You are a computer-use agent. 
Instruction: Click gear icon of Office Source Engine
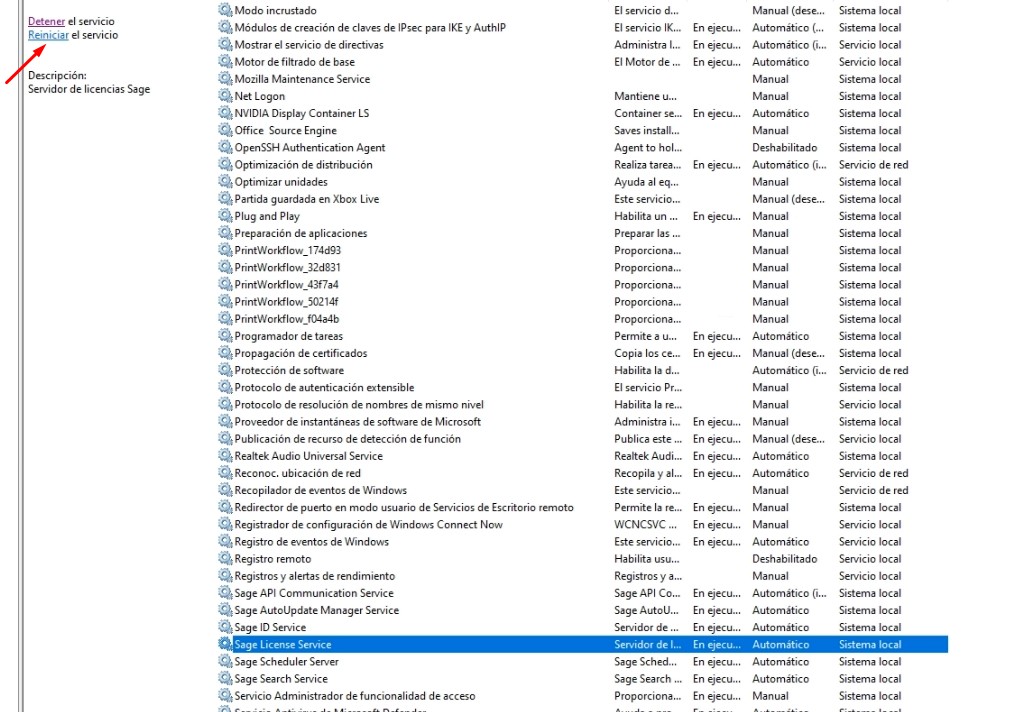(x=224, y=130)
